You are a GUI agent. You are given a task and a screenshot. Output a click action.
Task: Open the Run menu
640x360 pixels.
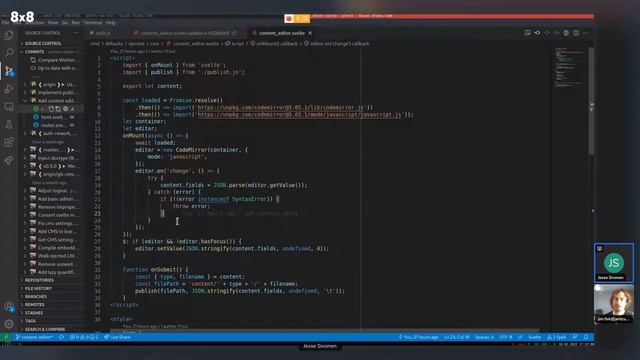coord(76,23)
